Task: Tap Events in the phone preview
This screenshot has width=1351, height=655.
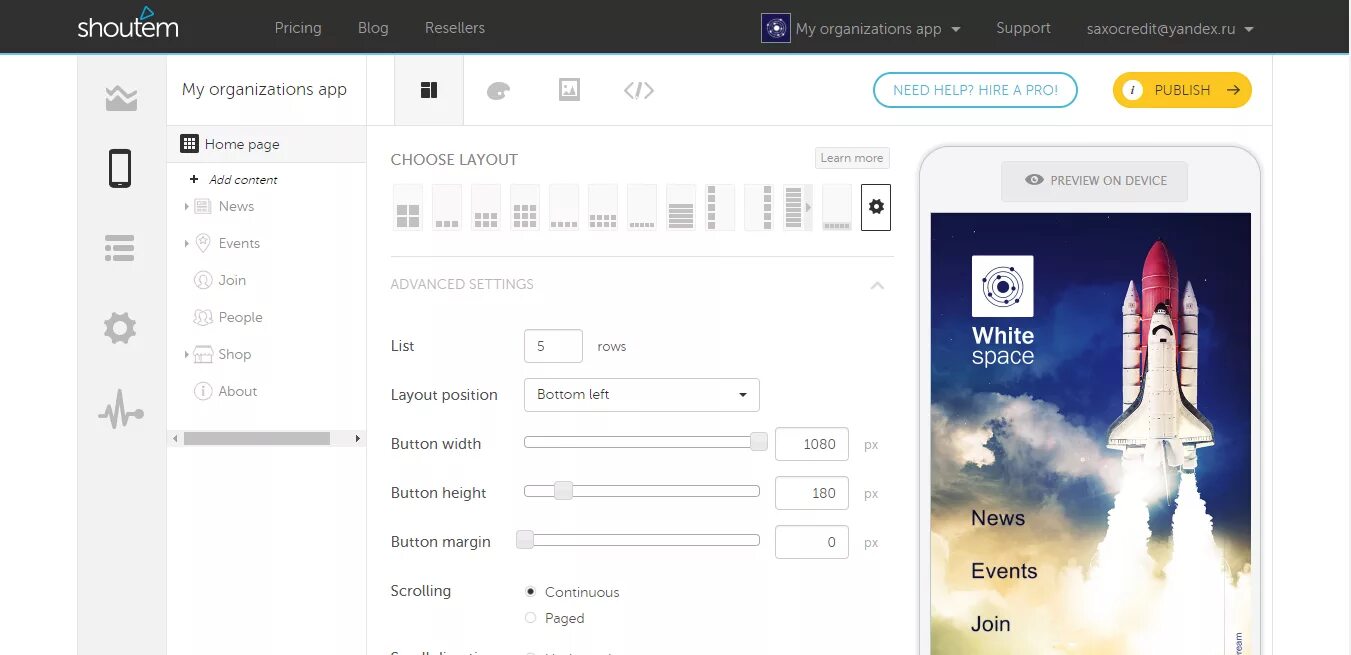Action: 1004,571
